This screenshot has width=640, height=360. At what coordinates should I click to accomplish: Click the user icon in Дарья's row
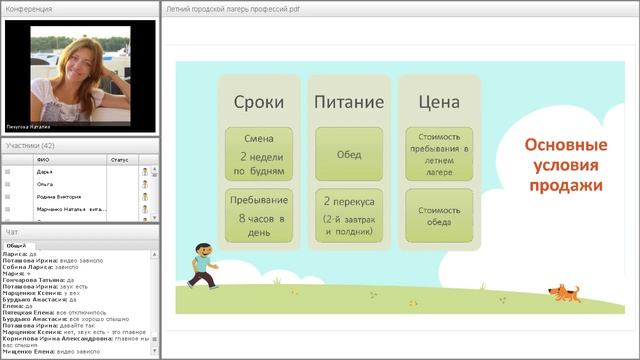(145, 172)
